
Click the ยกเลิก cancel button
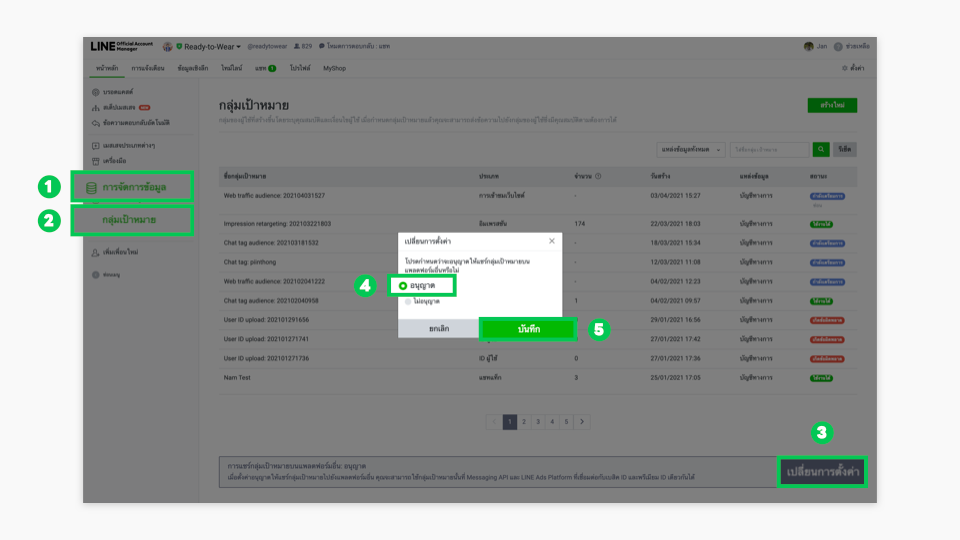pyautogui.click(x=438, y=329)
